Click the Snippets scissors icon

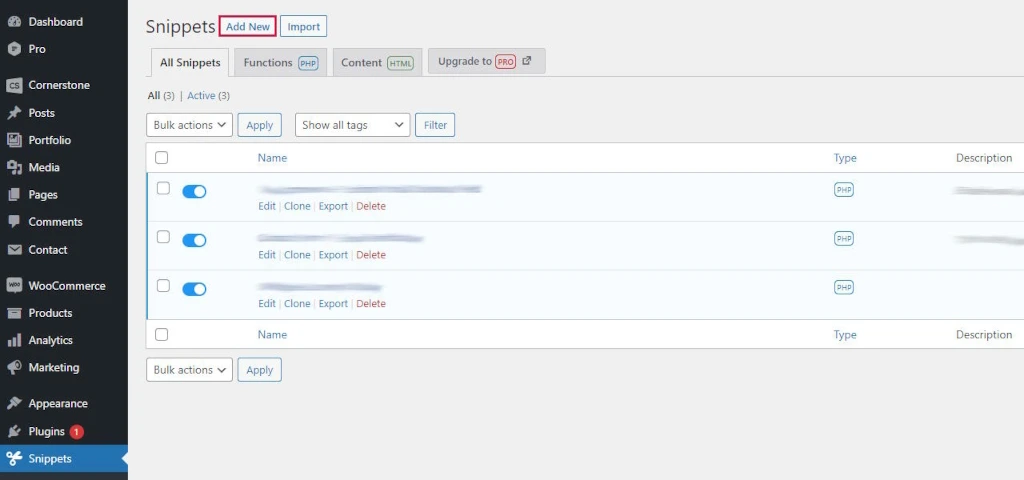coord(14,458)
